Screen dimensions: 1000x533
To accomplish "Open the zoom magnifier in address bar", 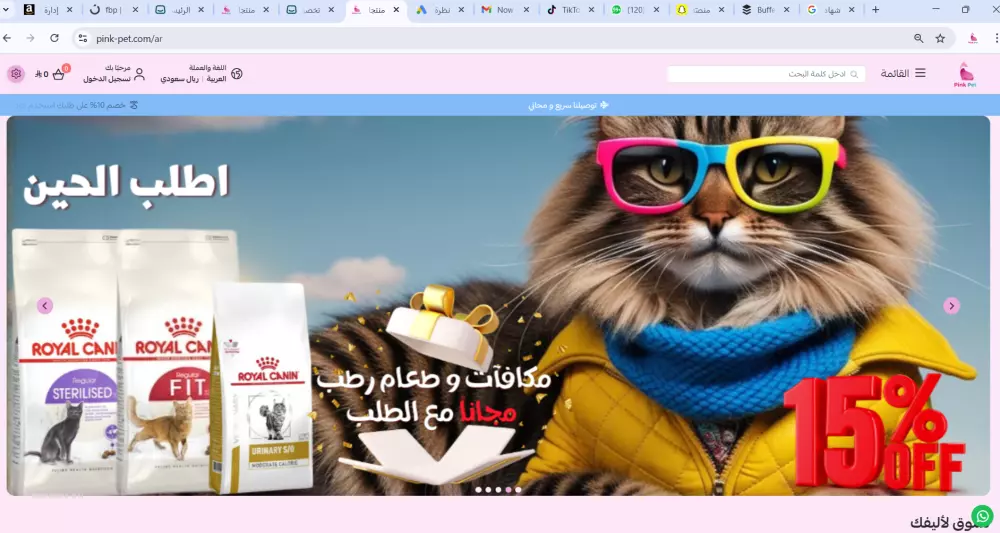I will [918, 38].
